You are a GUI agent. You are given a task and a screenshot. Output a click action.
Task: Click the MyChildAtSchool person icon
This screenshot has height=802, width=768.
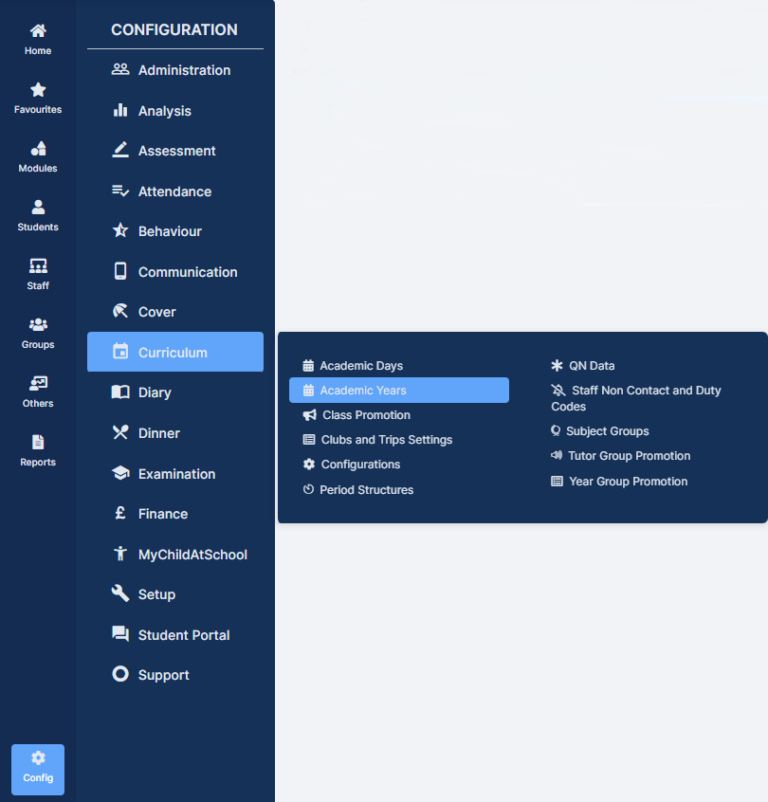click(120, 553)
